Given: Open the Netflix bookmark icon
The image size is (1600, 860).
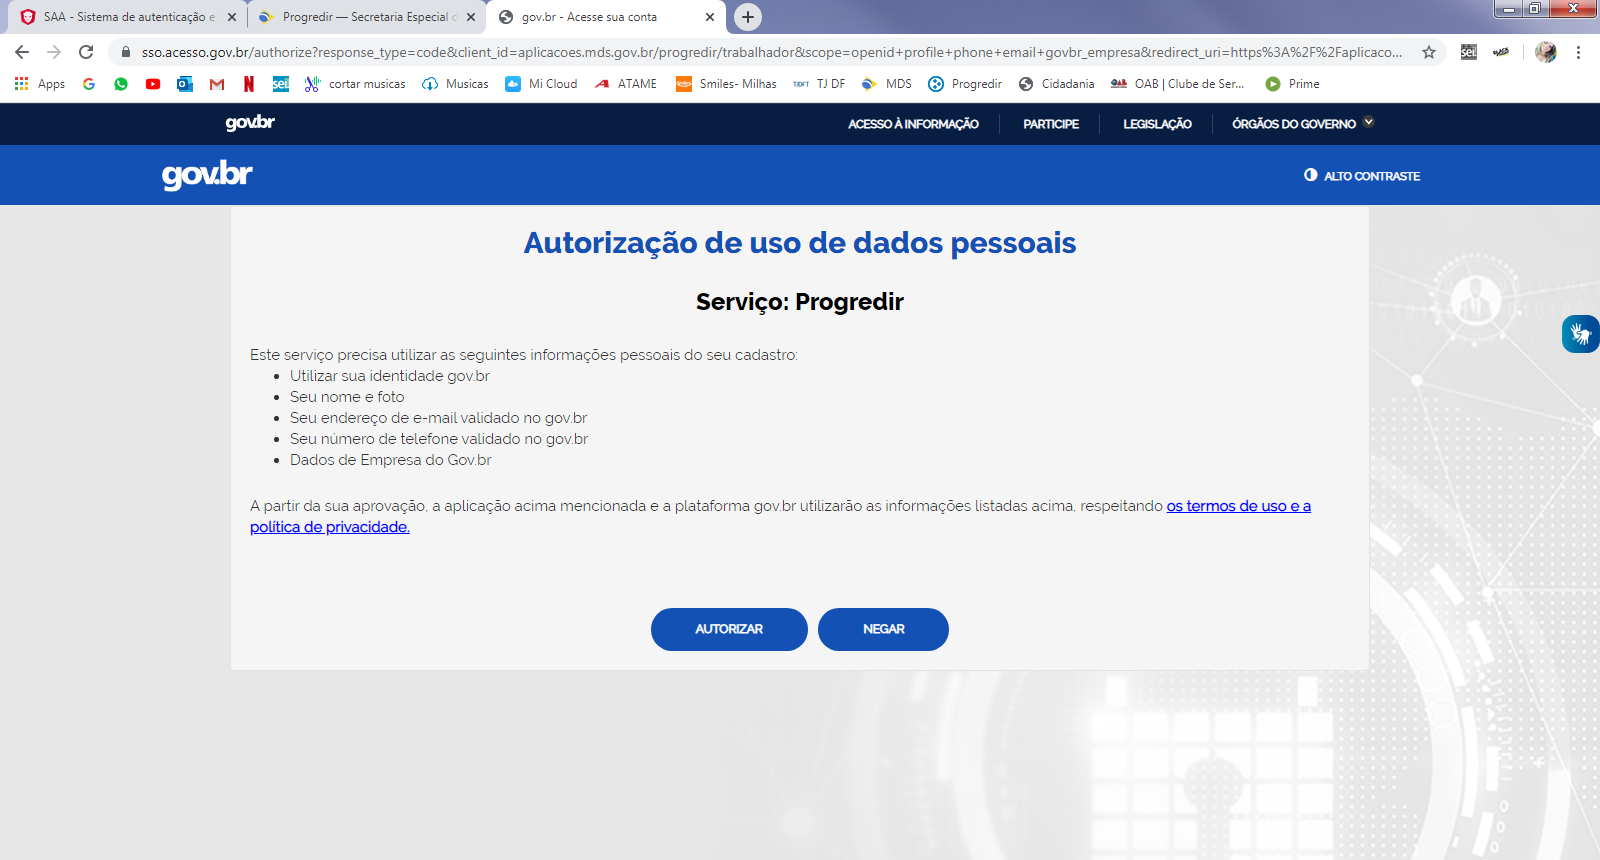Looking at the screenshot, I should pos(249,84).
